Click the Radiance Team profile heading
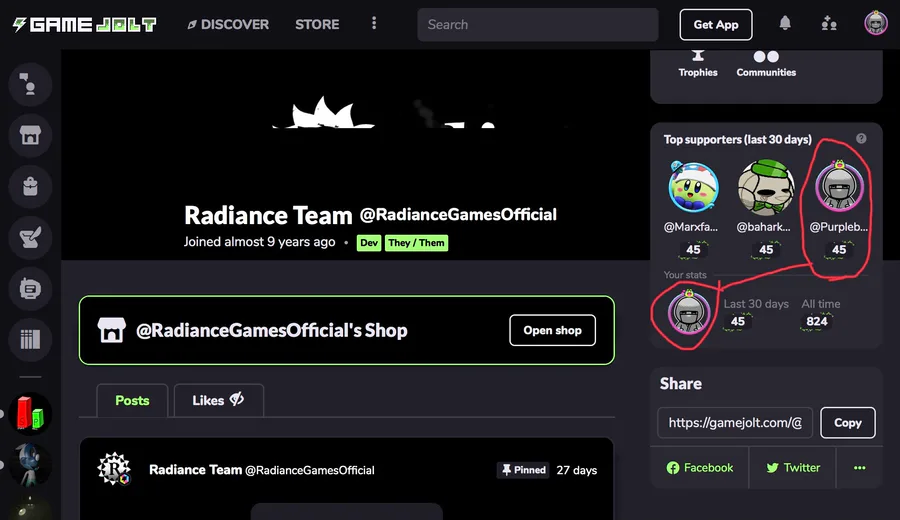 (x=268, y=216)
